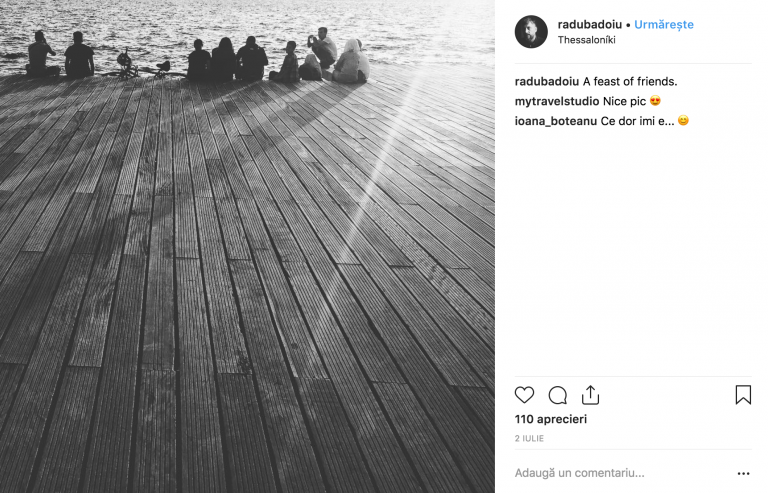
Task: Click the 2 IULIE post date
Action: pos(529,439)
